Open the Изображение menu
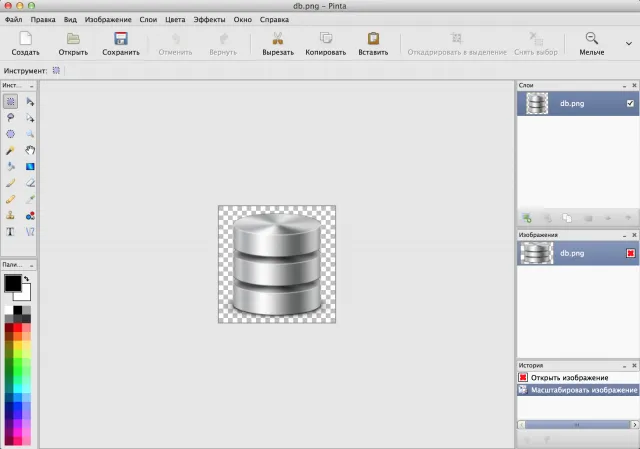 click(108, 20)
